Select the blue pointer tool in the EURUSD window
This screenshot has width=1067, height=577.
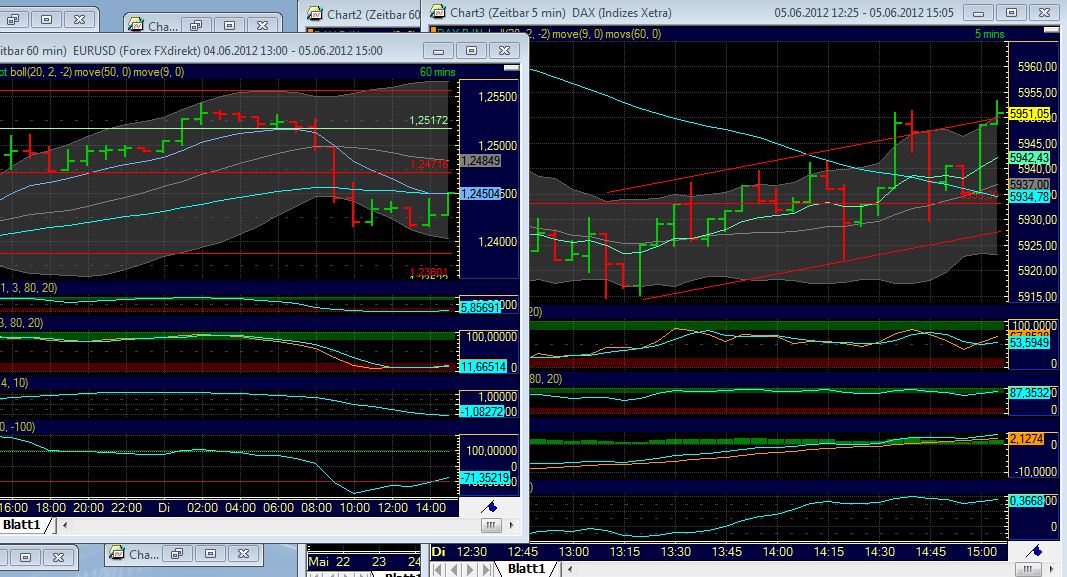(489, 506)
